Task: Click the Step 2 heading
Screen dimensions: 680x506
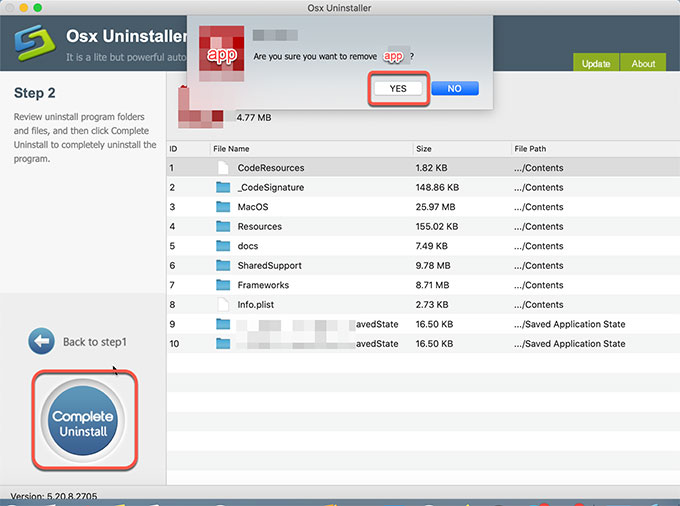Action: (35, 93)
